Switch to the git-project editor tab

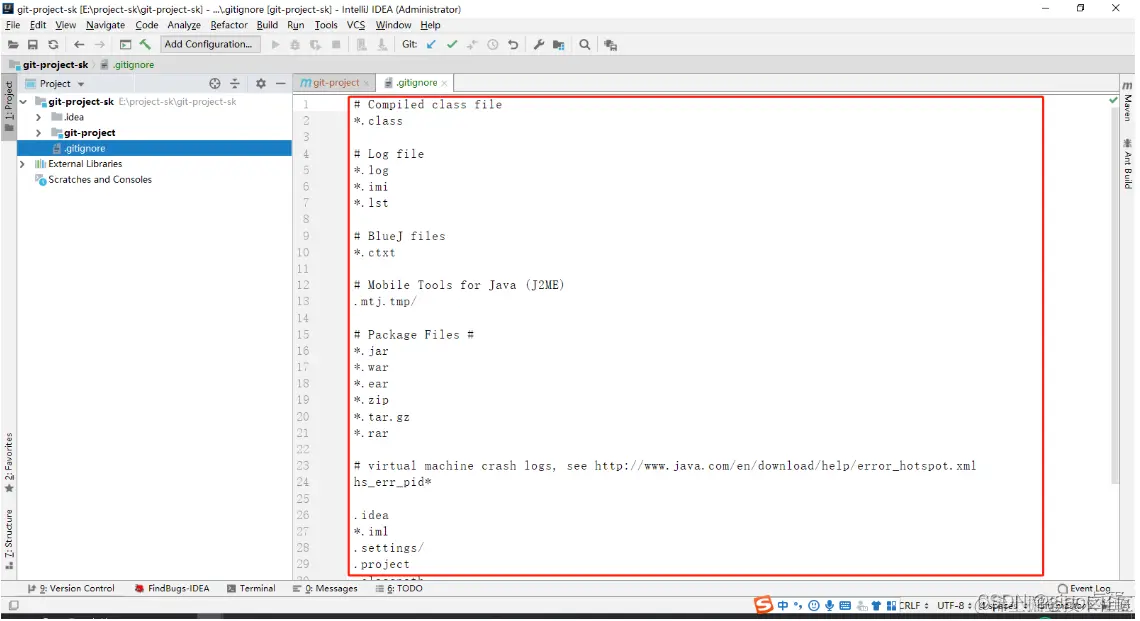(335, 83)
